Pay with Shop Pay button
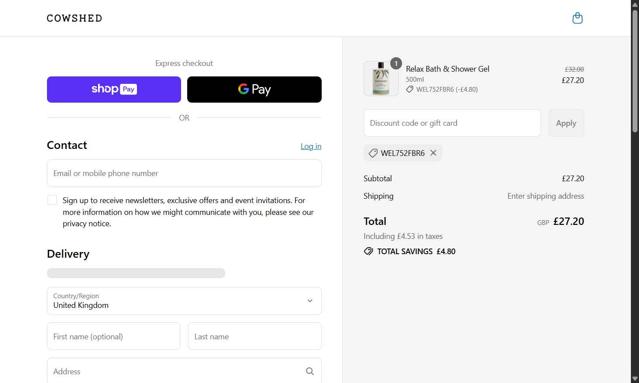Screen dimensions: 639x383 pos(114,89)
